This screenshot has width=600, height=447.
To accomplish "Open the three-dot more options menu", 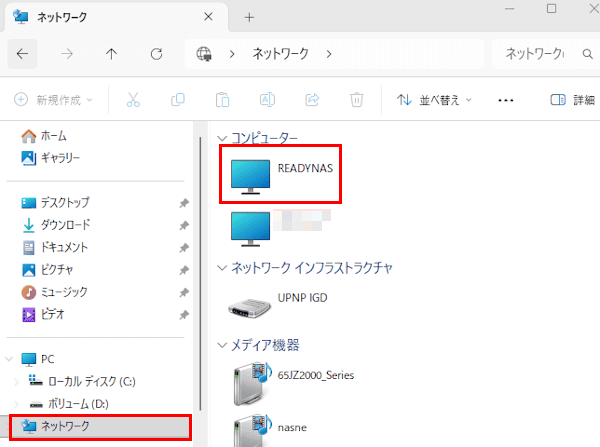I will [505, 100].
